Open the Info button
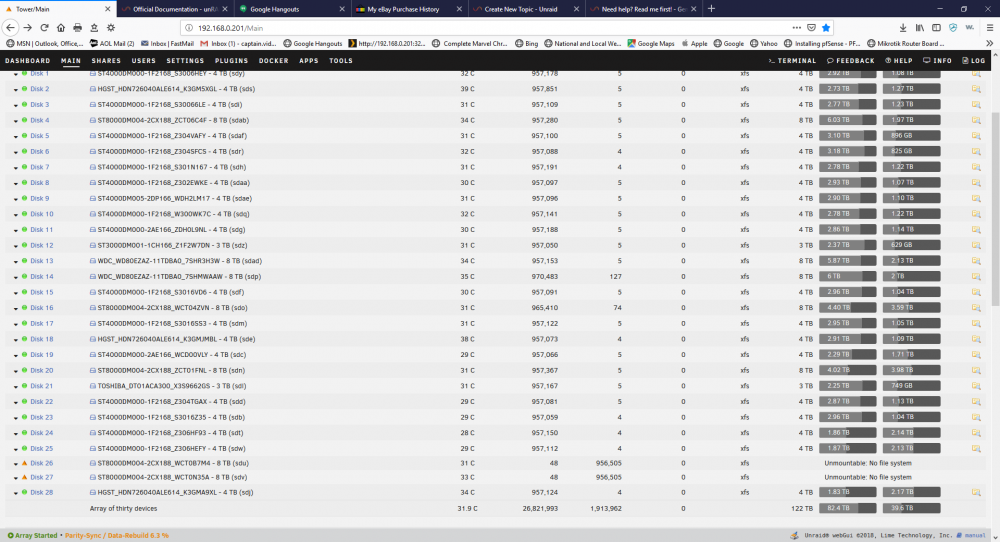 click(938, 61)
